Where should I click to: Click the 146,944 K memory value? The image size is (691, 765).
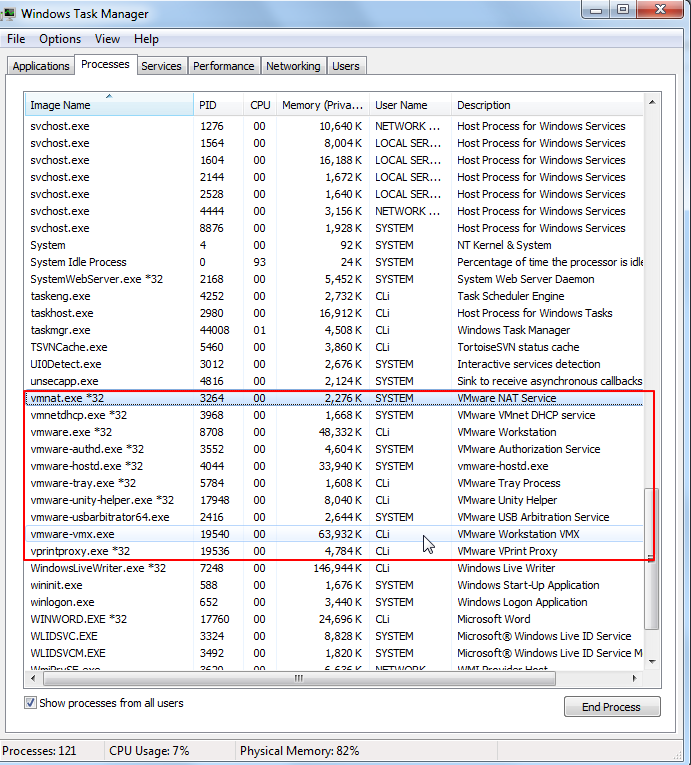[x=337, y=568]
